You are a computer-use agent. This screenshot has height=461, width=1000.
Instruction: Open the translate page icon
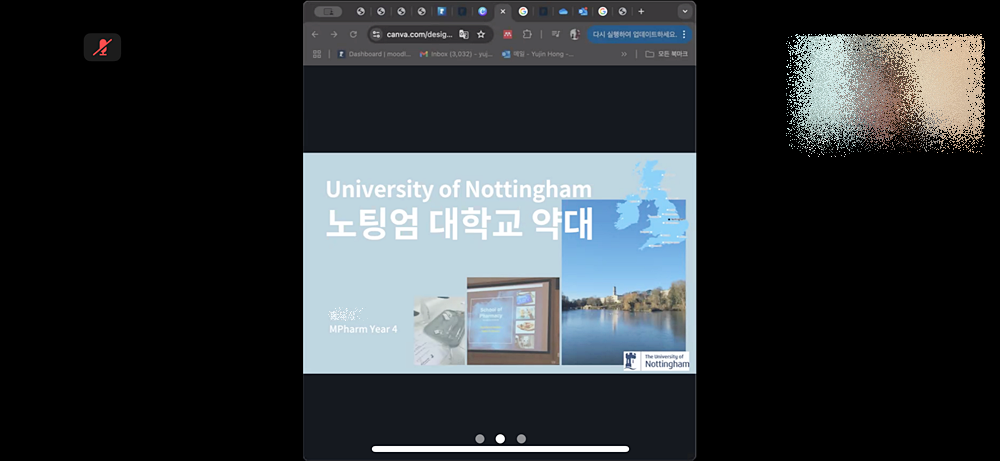464,34
